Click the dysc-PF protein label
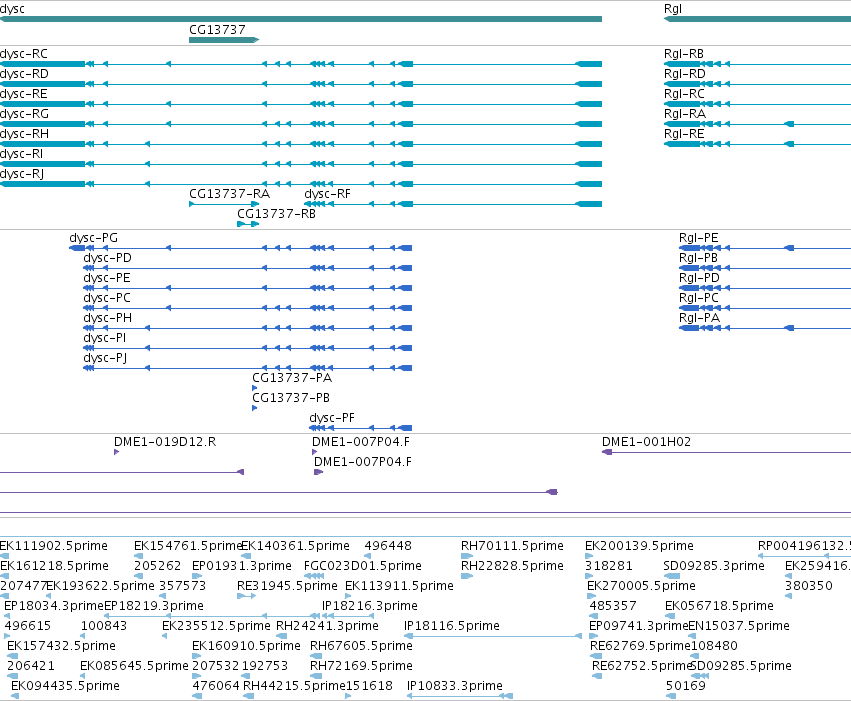Image resolution: width=851 pixels, height=701 pixels. 332,418
